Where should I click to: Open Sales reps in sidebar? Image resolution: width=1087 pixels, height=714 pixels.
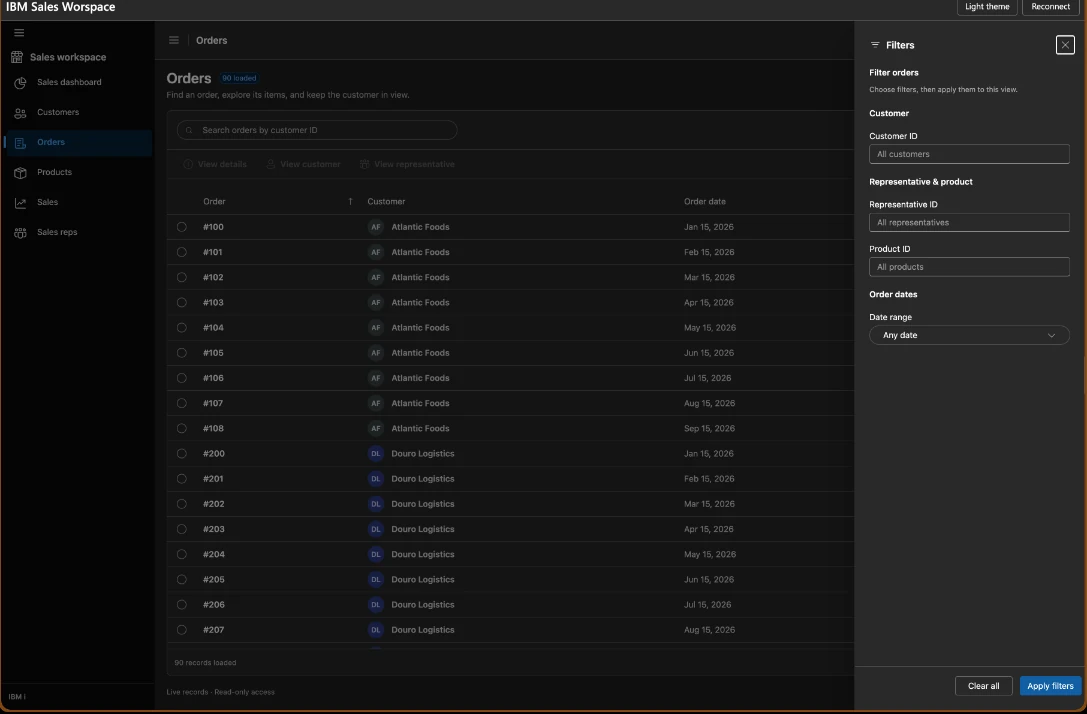point(78,232)
